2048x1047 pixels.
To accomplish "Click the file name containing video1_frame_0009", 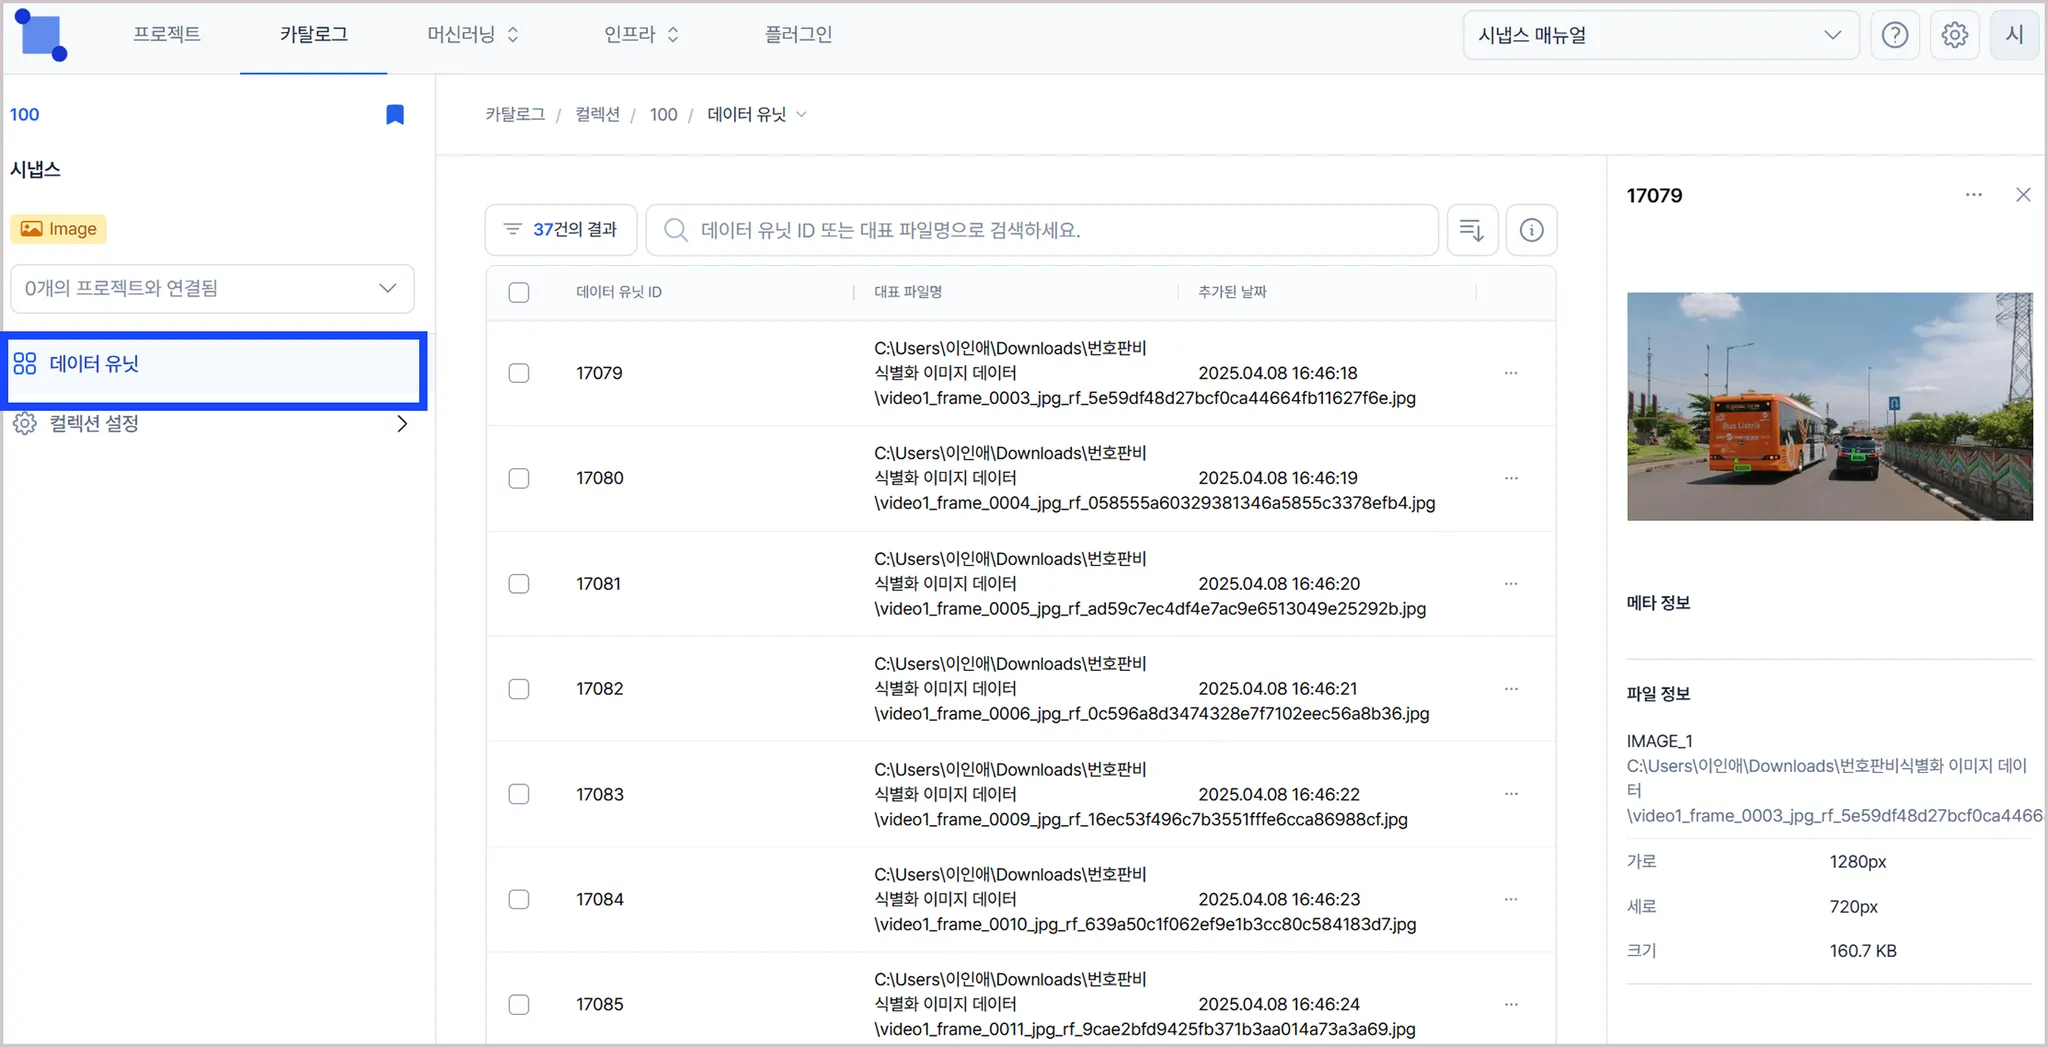I will pyautogui.click(x=1141, y=794).
